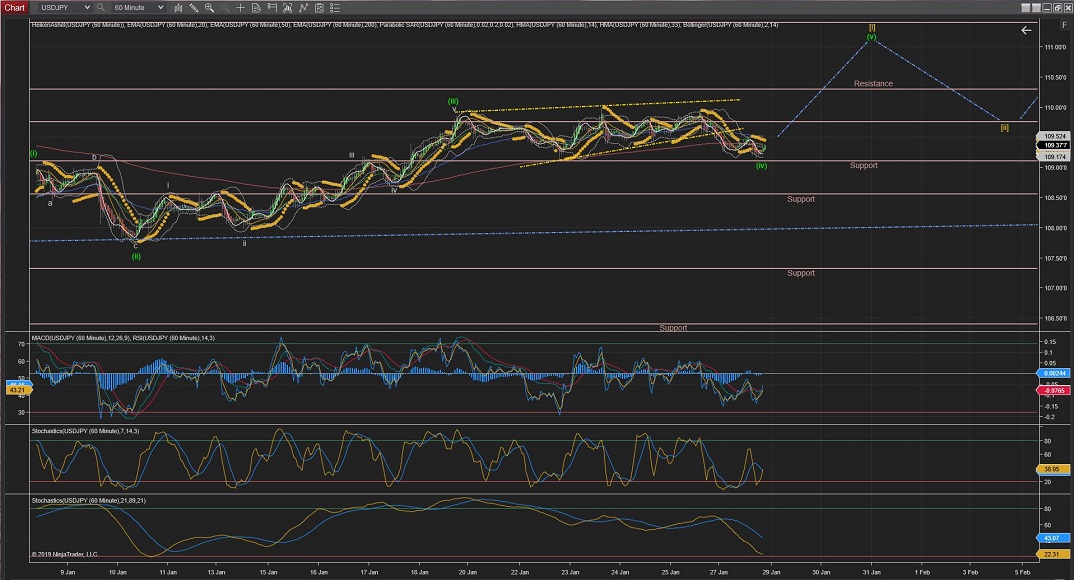Open the bar type chart style icon

tap(178, 8)
